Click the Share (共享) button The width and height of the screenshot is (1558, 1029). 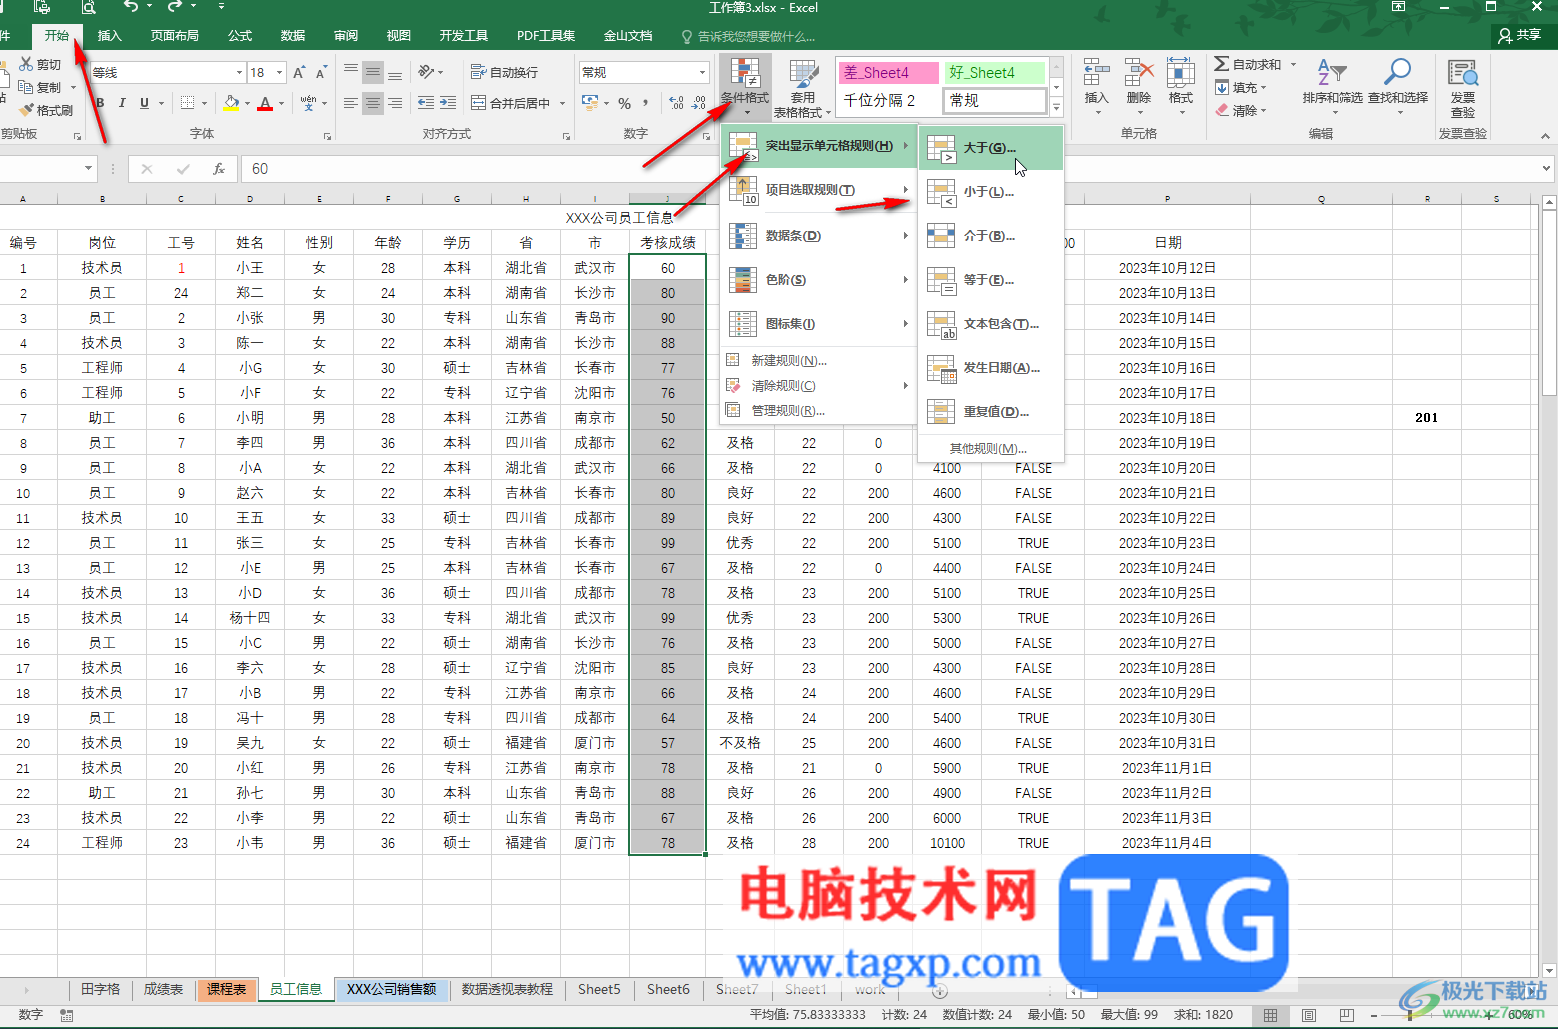tap(1520, 35)
